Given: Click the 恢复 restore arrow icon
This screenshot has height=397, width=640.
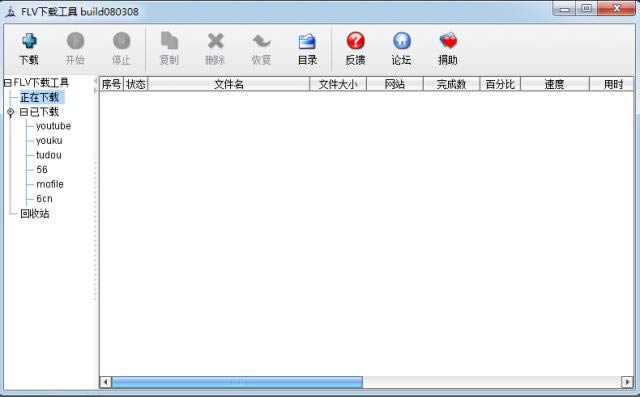Looking at the screenshot, I should pyautogui.click(x=261, y=41).
